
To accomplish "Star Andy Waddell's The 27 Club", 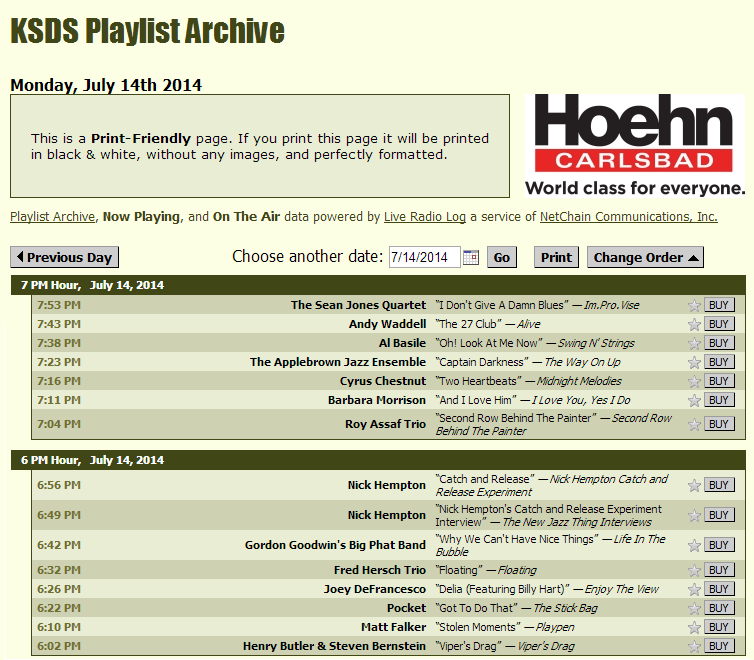I will coord(694,324).
